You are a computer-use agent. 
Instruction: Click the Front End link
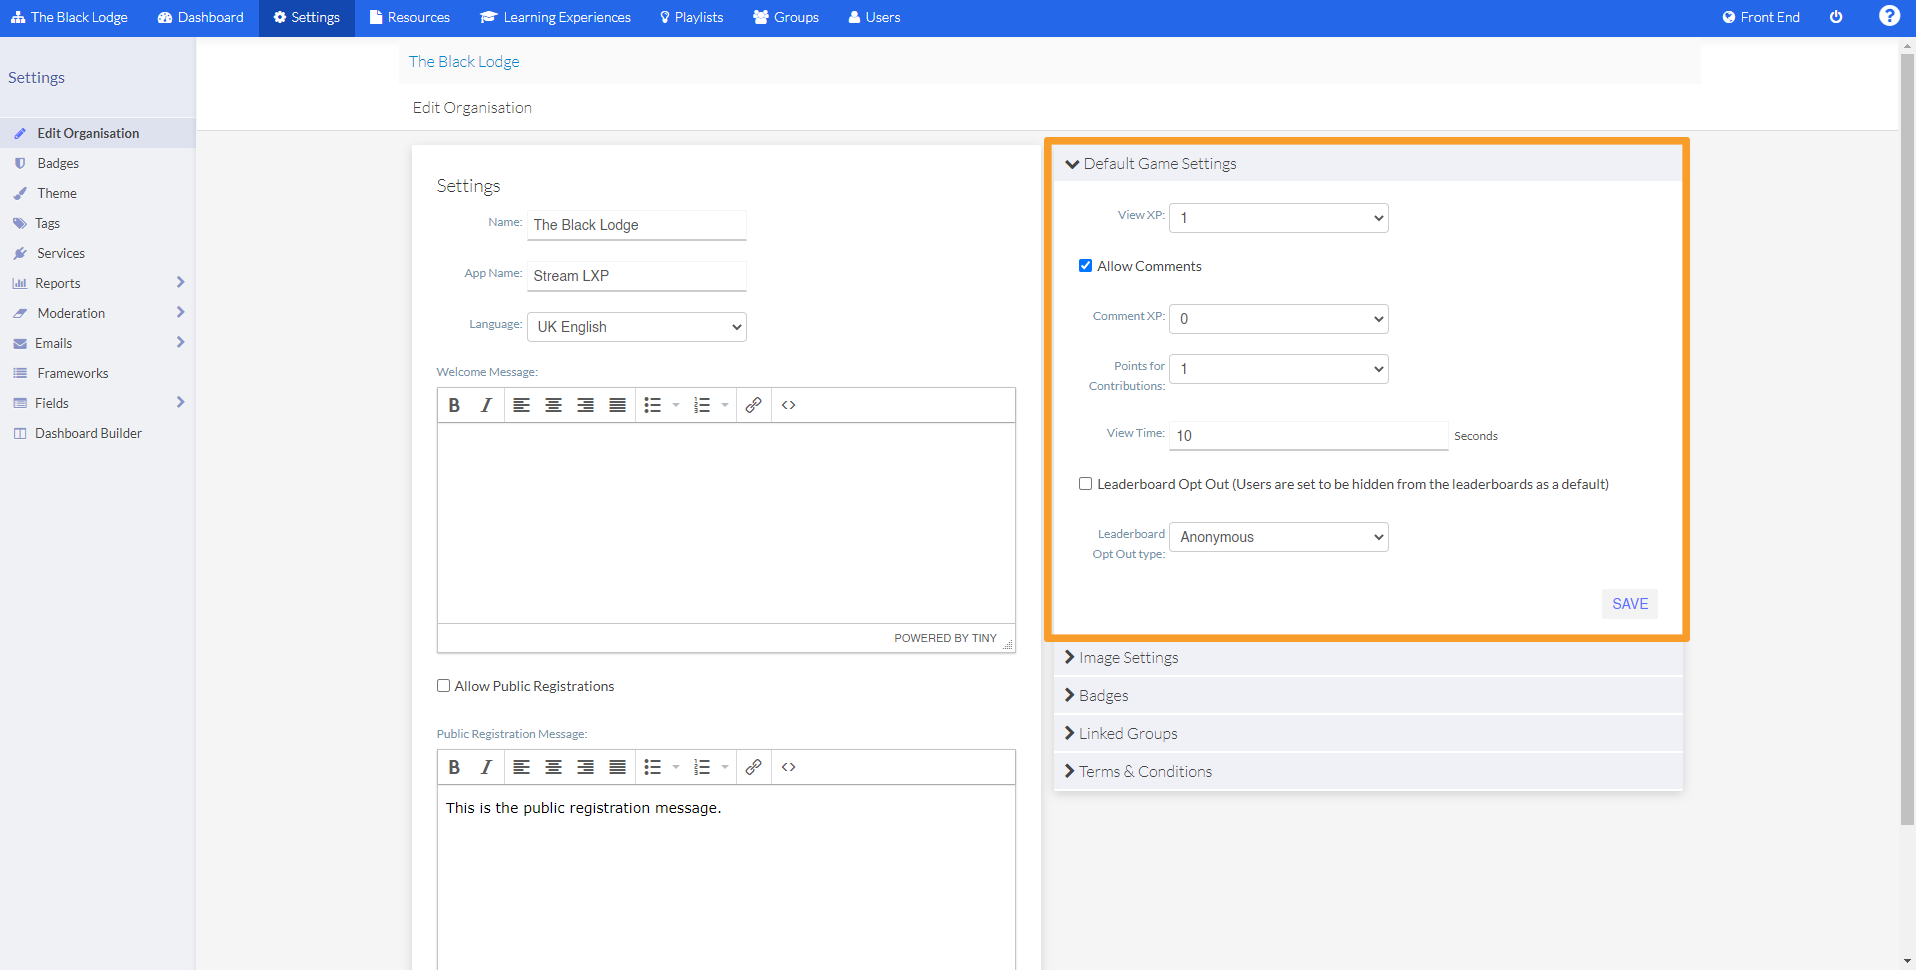1762,16
